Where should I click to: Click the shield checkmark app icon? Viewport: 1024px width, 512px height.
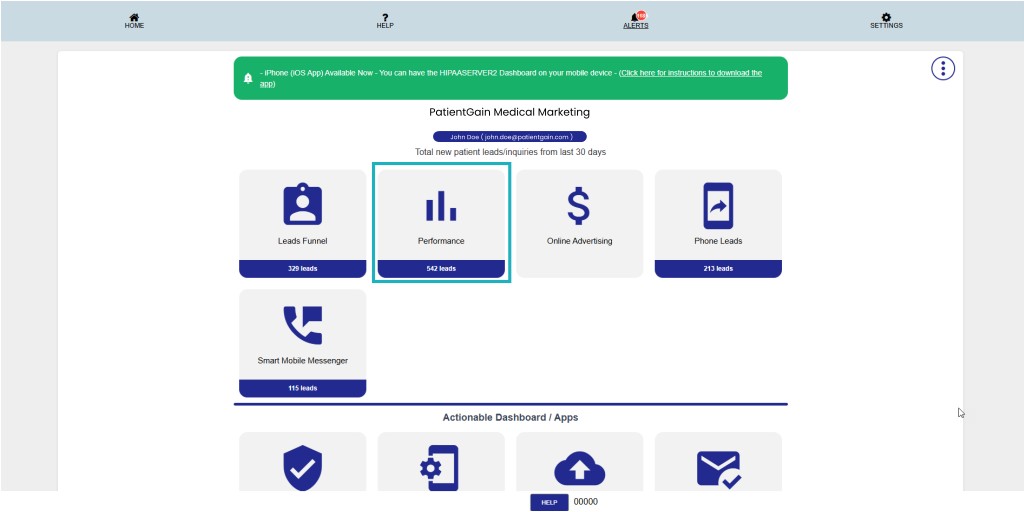coord(302,468)
